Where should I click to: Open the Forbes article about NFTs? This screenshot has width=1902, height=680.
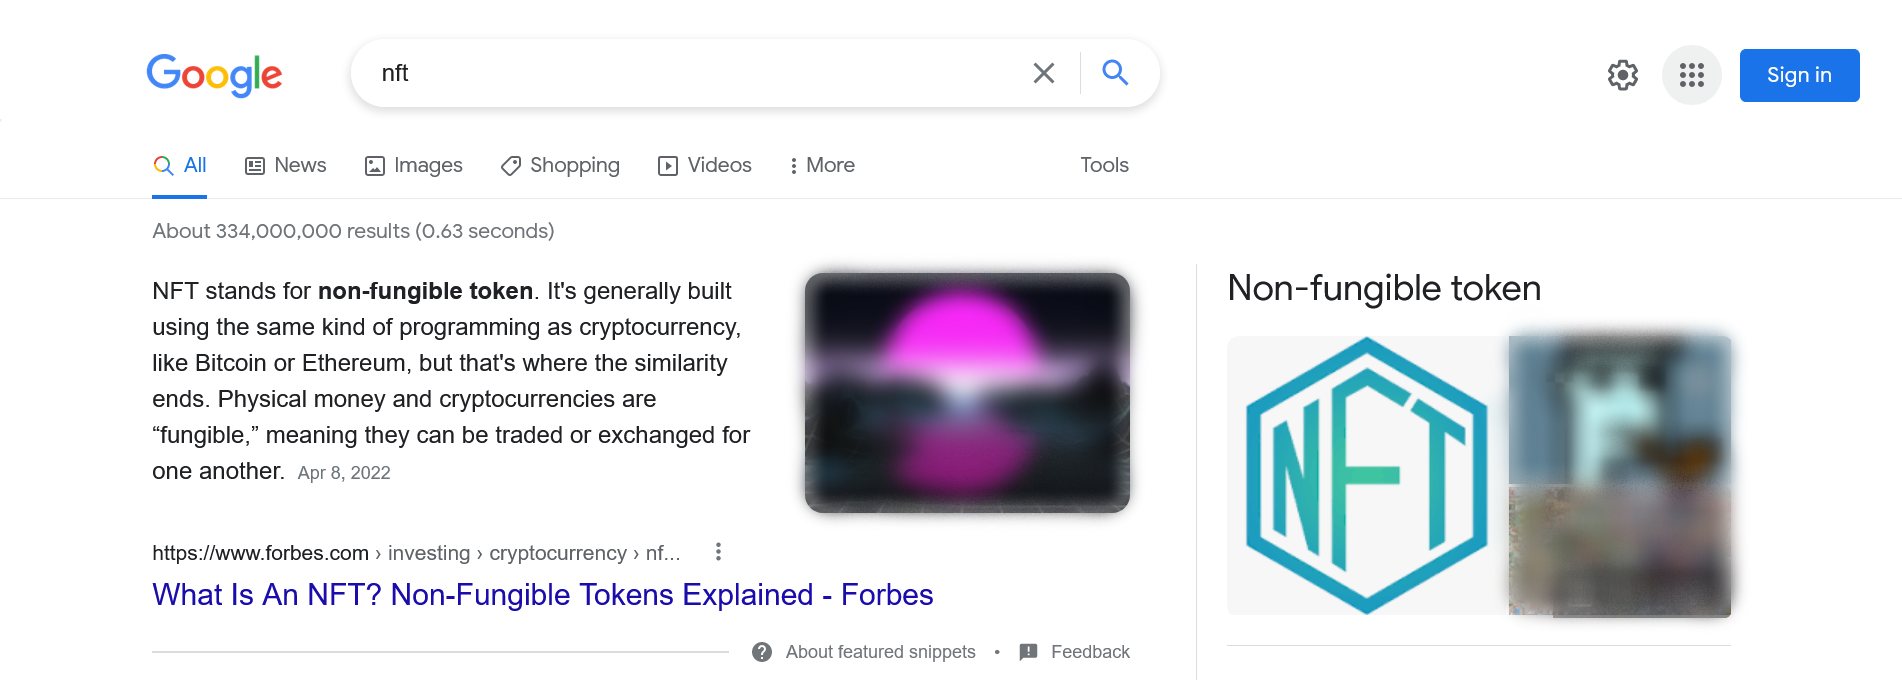(x=541, y=594)
